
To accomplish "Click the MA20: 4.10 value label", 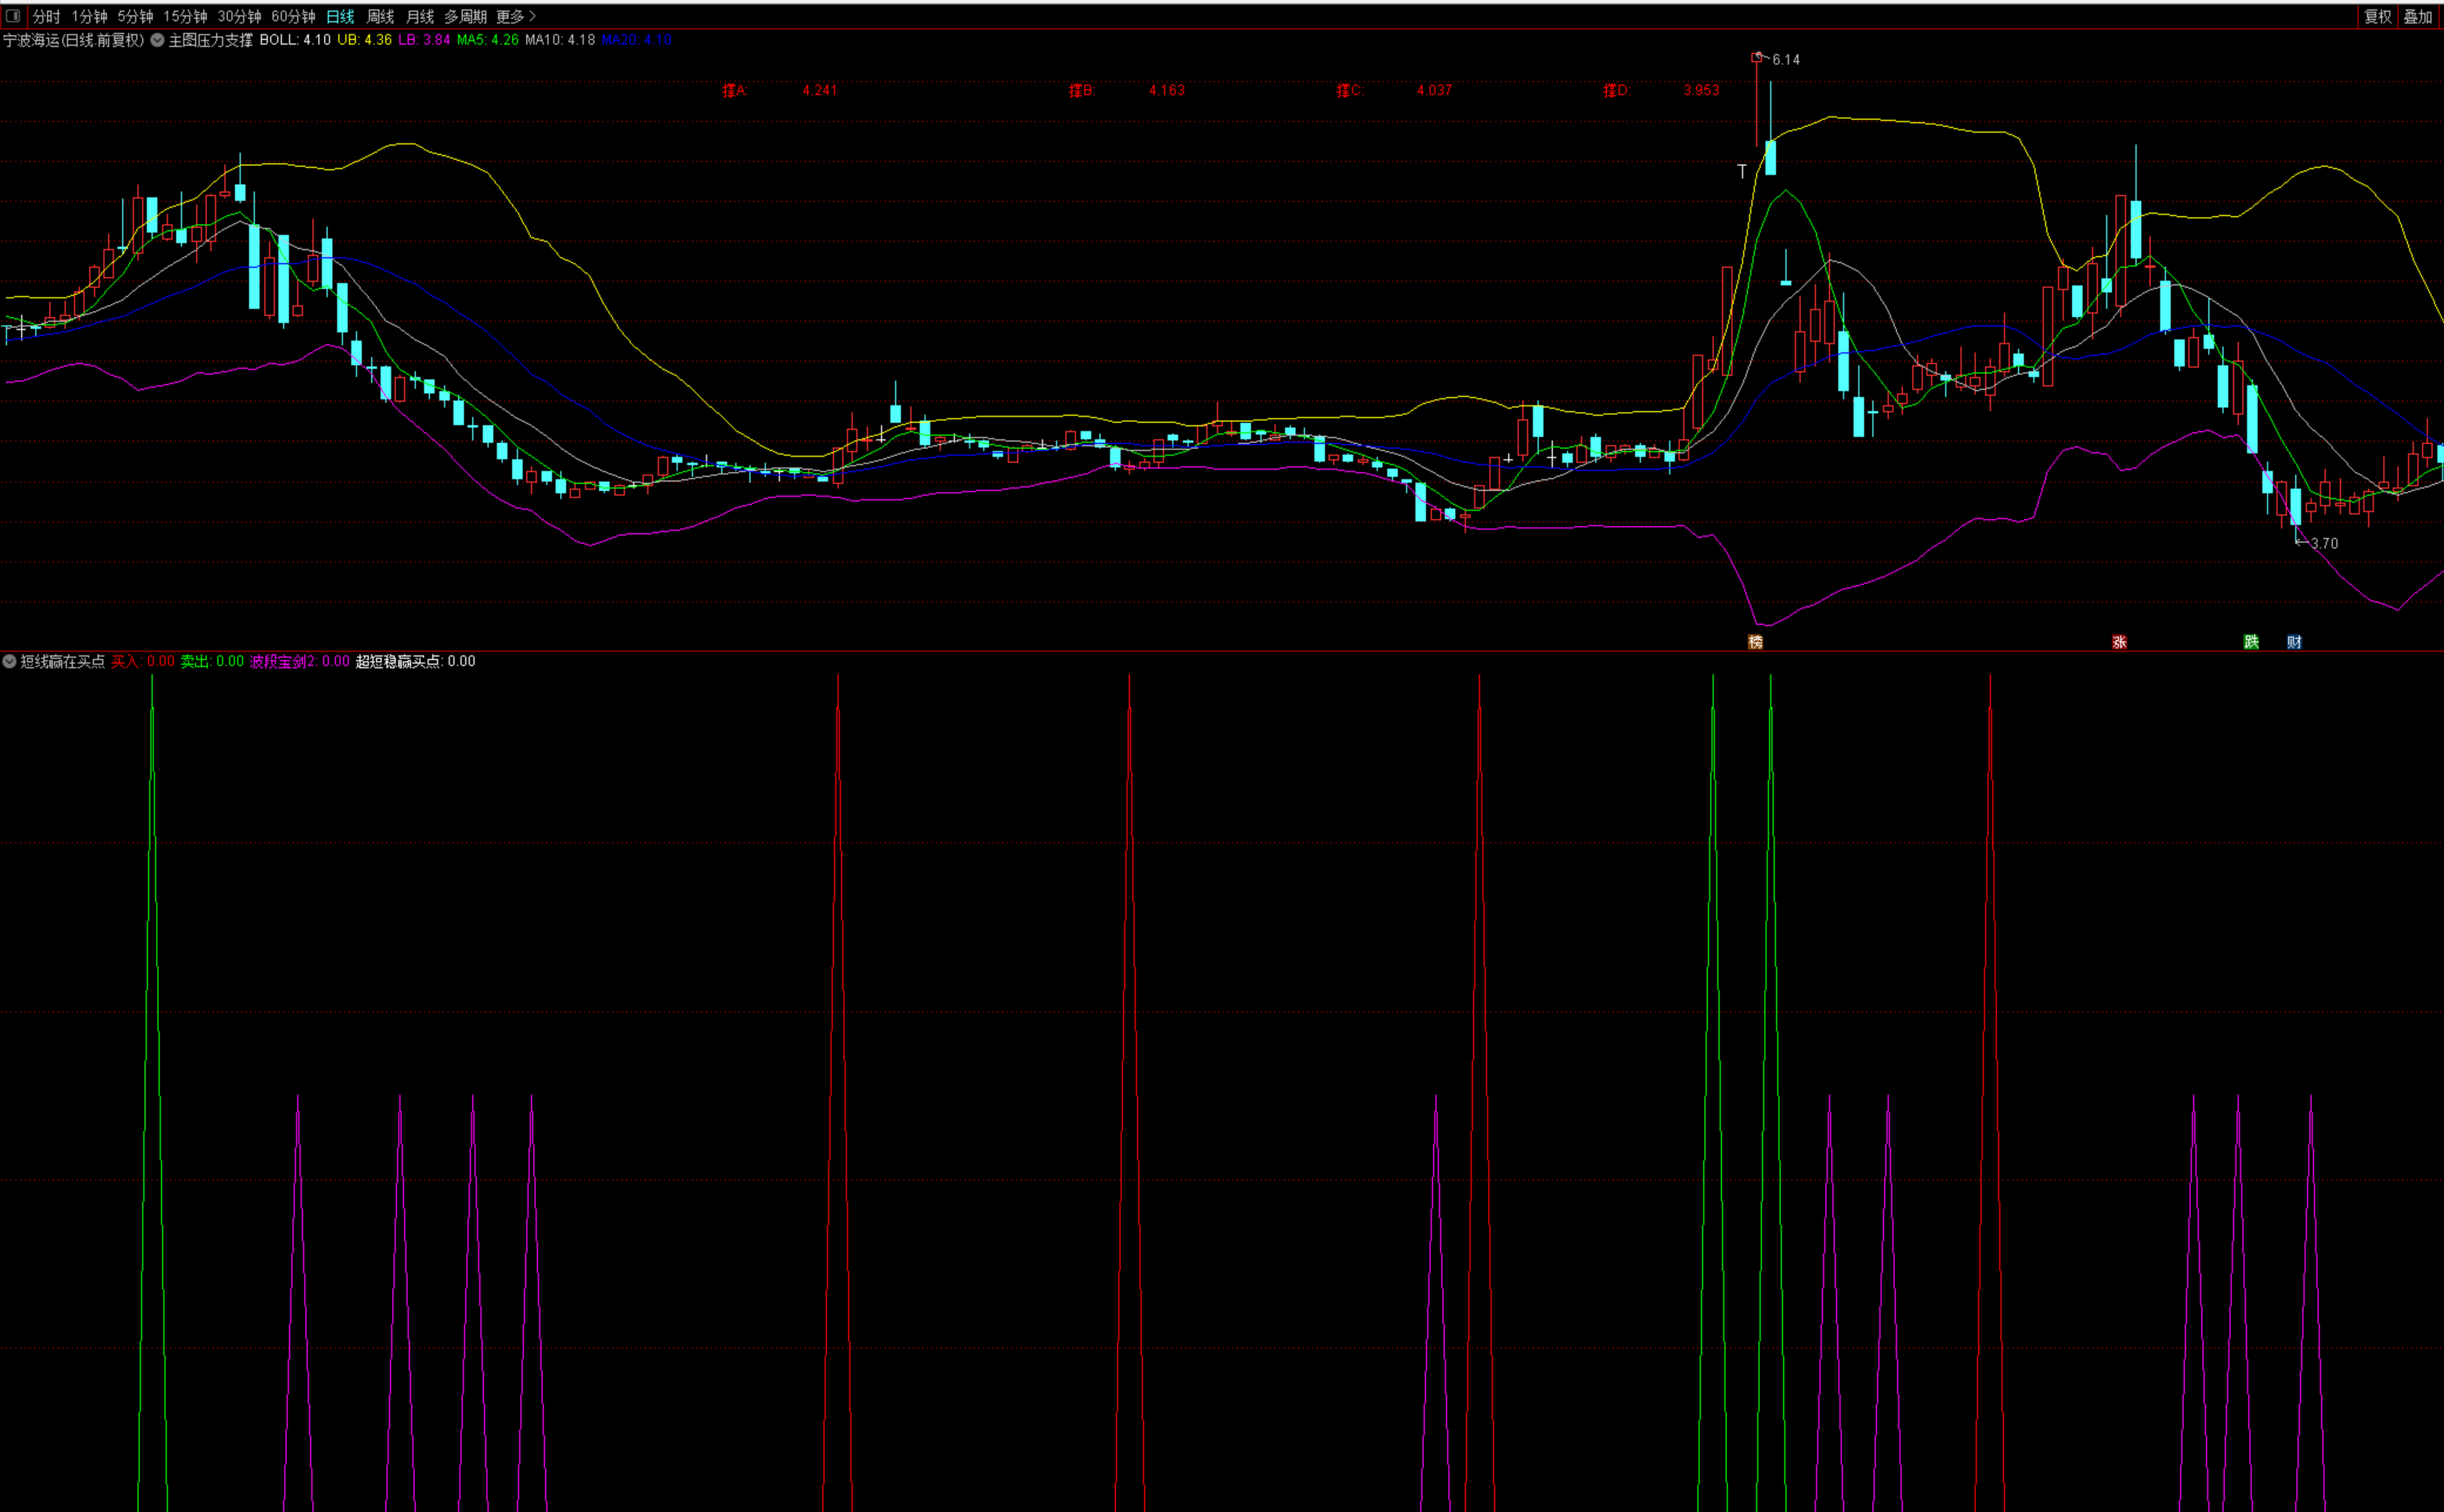I will [x=636, y=41].
